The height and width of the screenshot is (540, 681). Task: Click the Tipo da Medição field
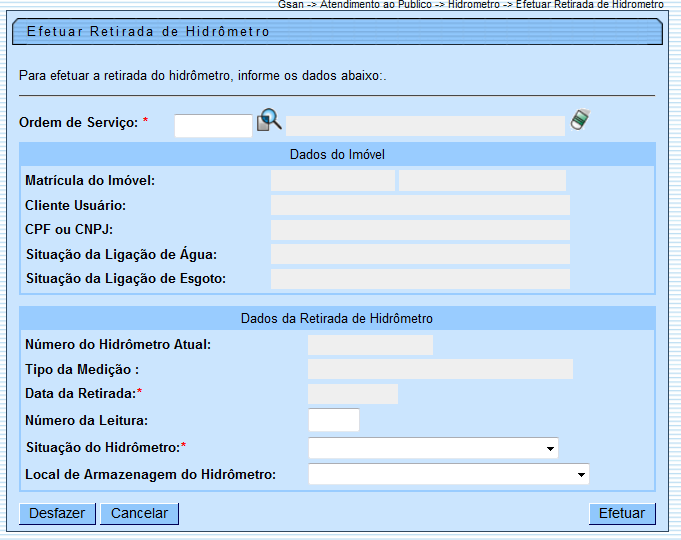(440, 369)
